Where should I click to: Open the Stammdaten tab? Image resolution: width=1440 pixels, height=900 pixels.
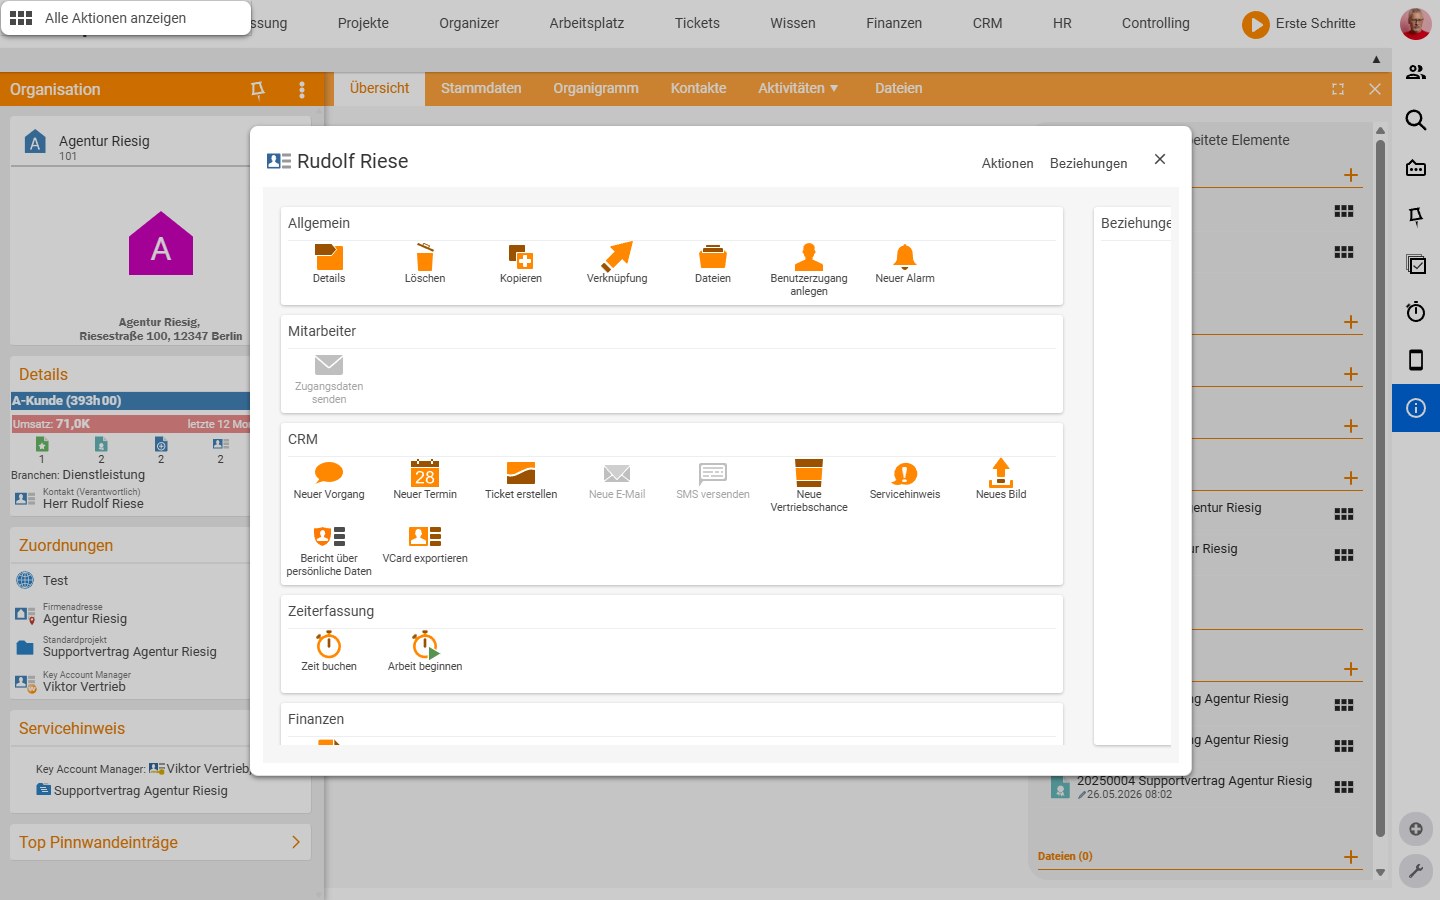click(x=481, y=88)
